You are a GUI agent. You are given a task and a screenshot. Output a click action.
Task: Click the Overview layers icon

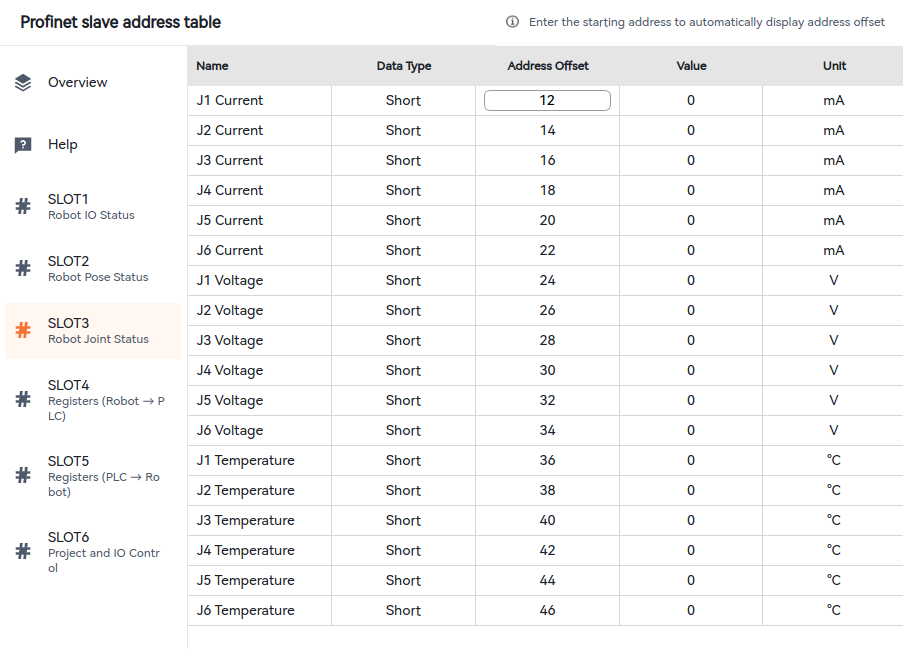click(23, 83)
